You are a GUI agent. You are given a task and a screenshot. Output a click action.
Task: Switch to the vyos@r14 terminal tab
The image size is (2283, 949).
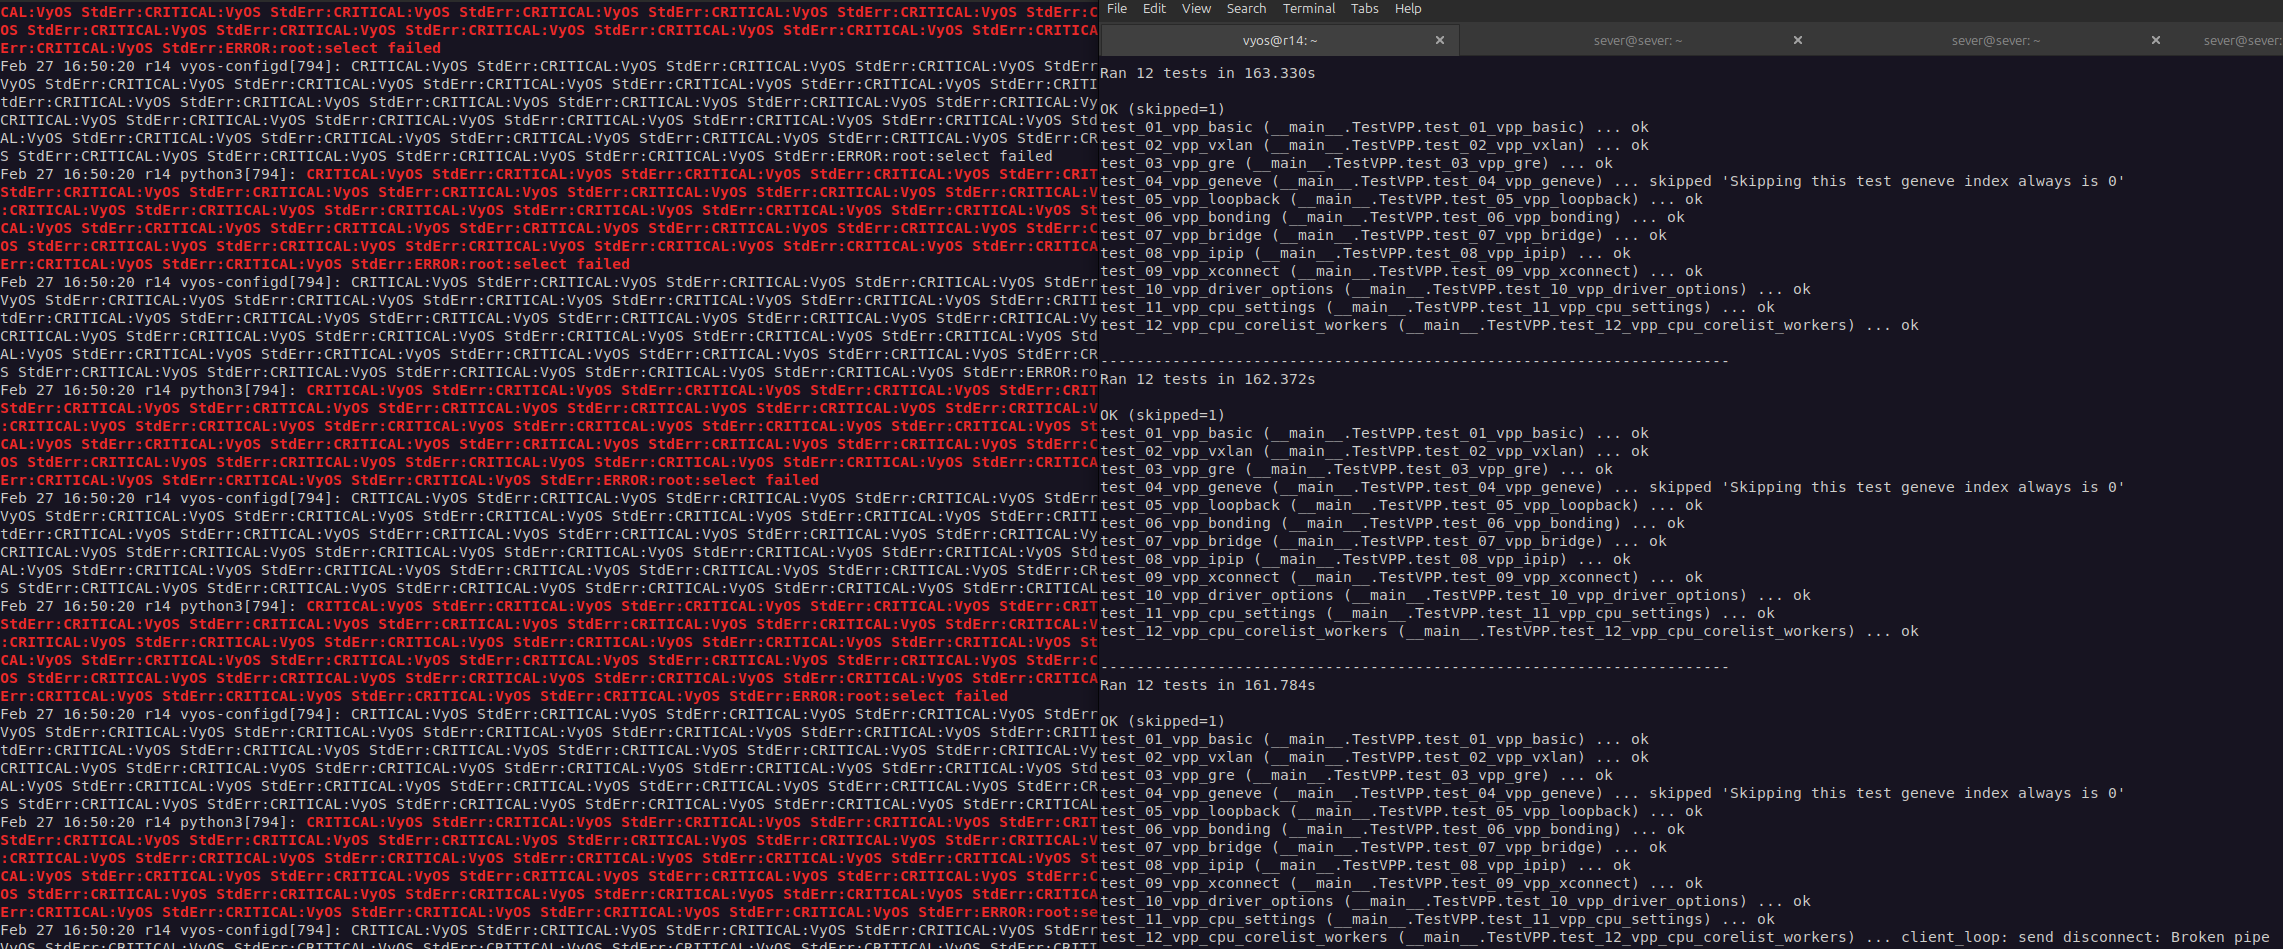coord(1279,41)
